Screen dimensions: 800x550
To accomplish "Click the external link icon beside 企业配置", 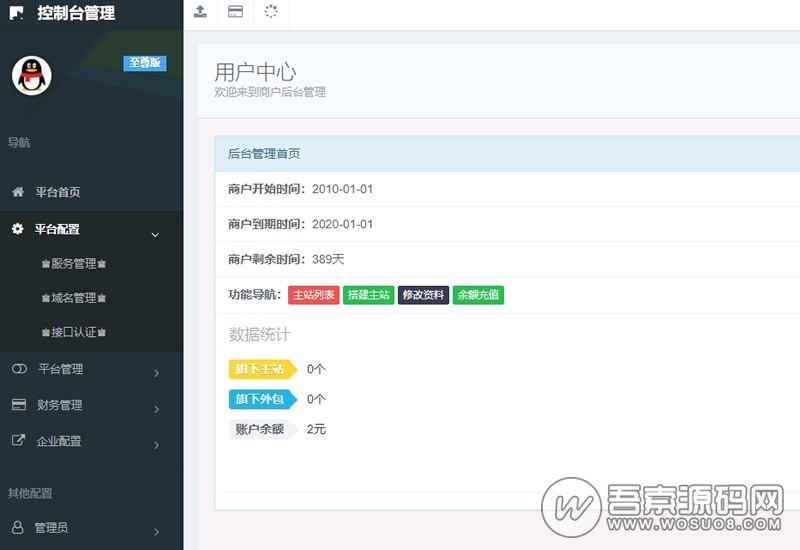I will [18, 441].
